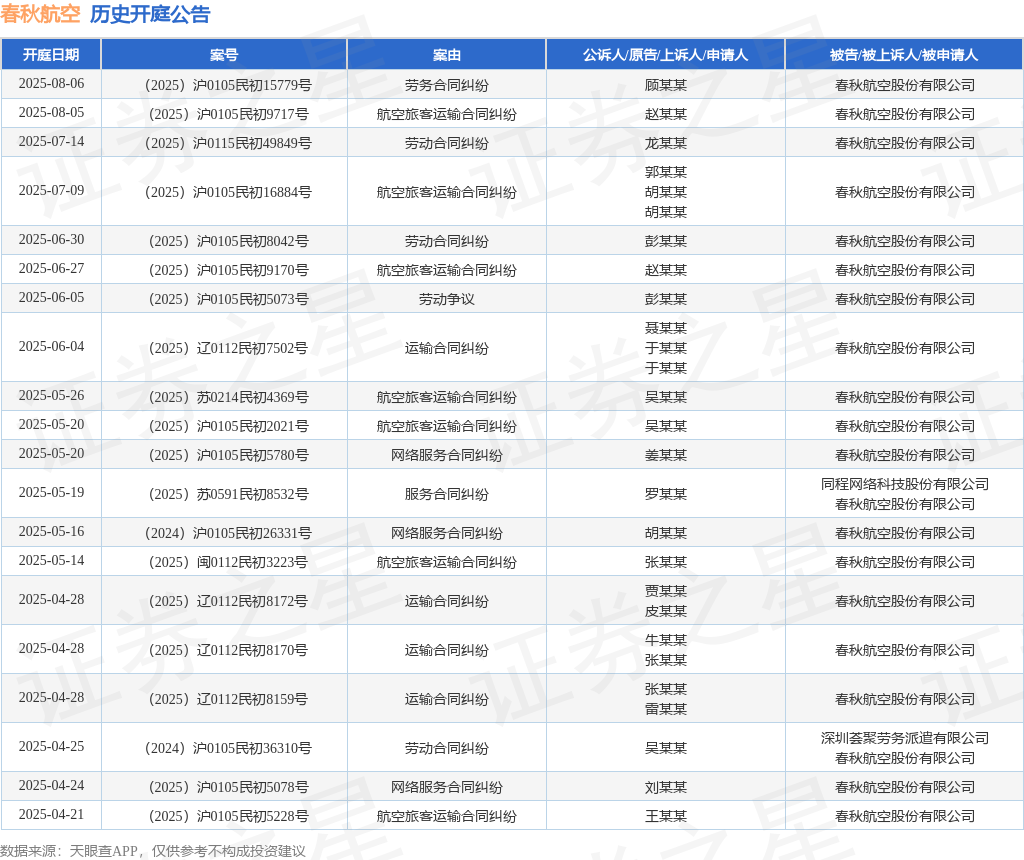Select plaintiff 雷某某

click(x=665, y=709)
